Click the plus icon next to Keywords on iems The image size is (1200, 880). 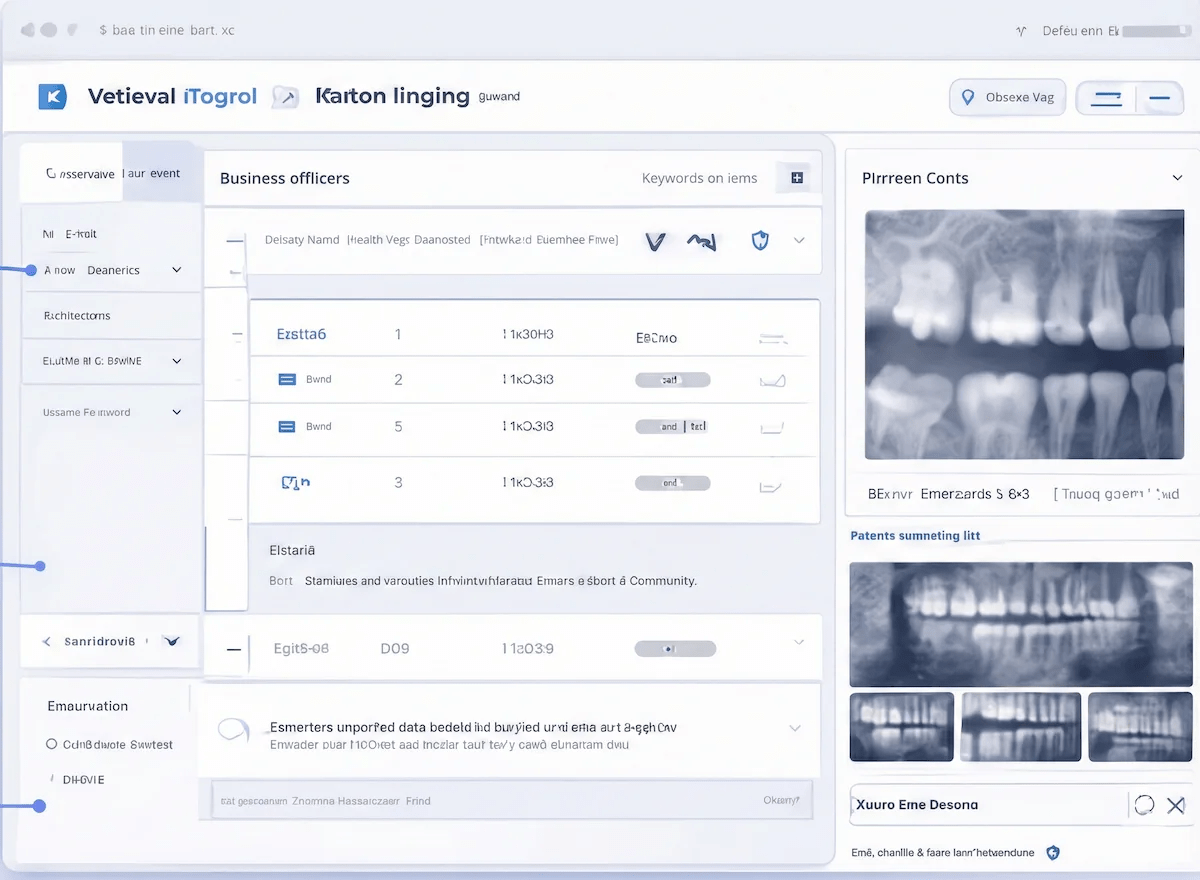(x=797, y=178)
